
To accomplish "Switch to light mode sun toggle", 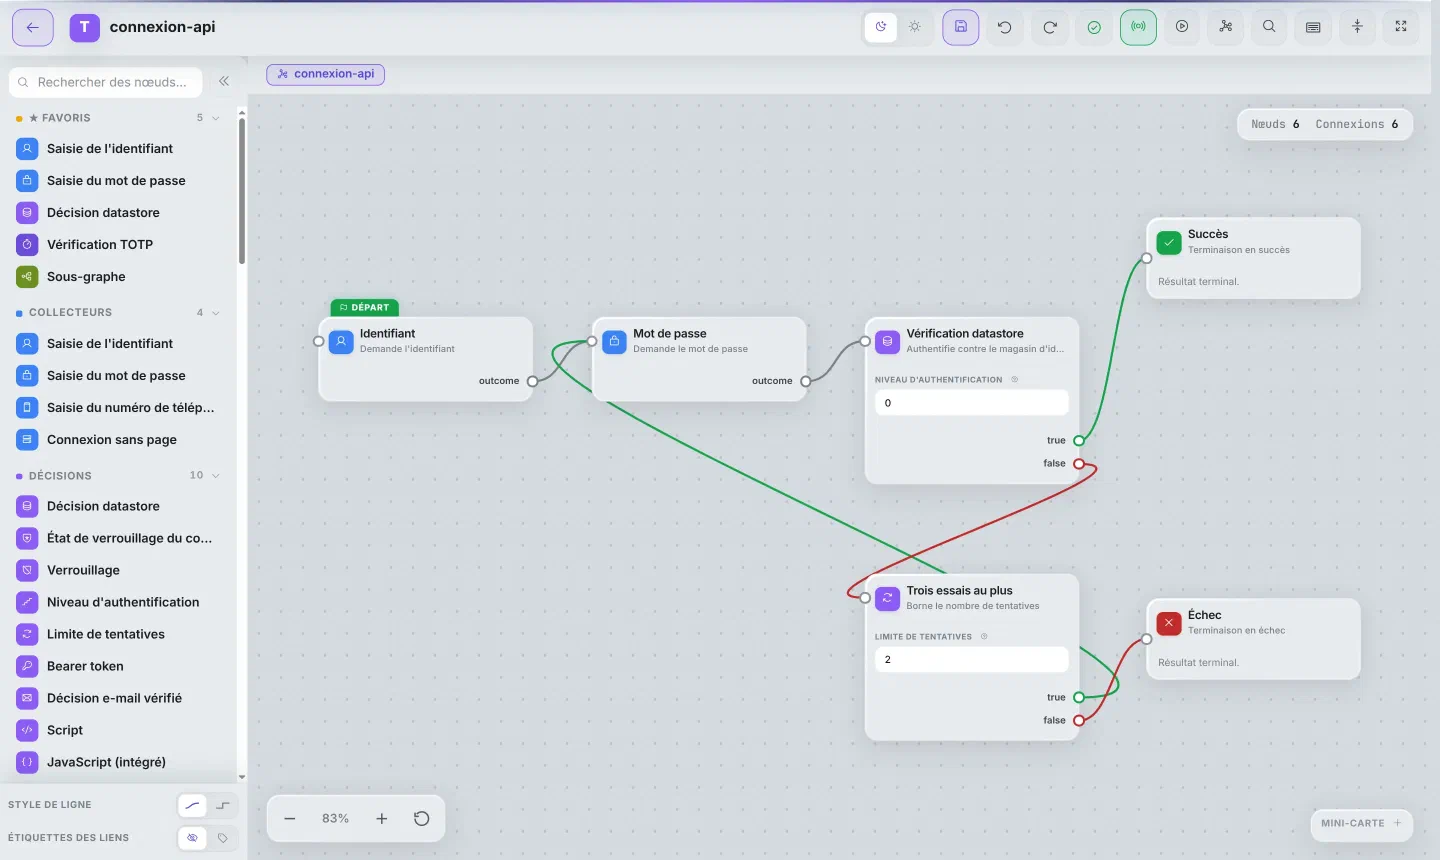I will [x=915, y=27].
